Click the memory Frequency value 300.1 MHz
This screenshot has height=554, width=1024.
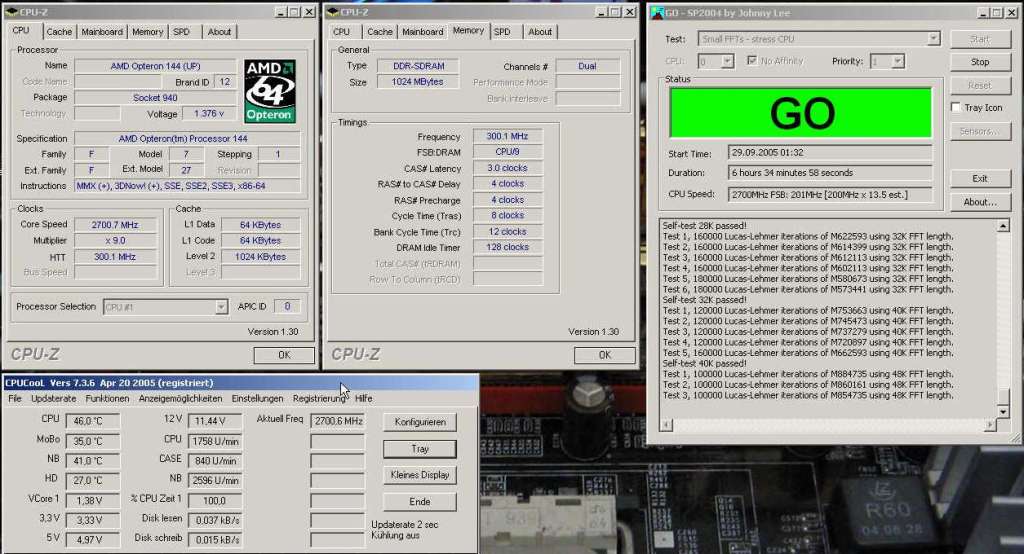coord(507,136)
